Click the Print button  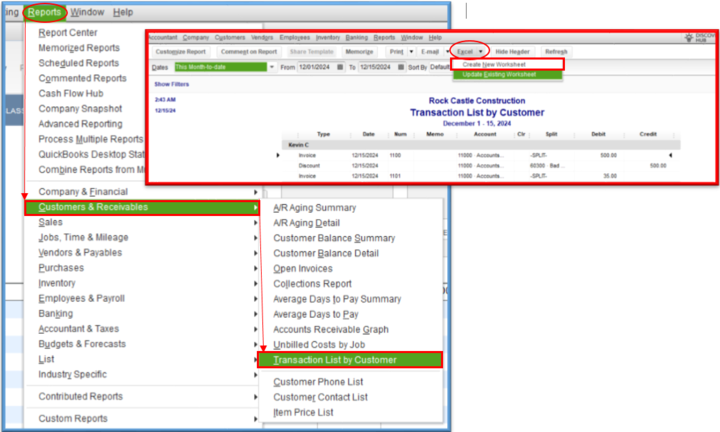[x=397, y=52]
